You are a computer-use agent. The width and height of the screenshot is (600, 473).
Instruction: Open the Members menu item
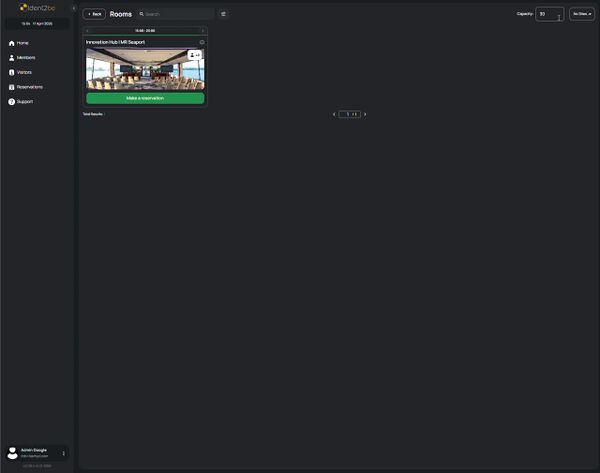[x=26, y=58]
